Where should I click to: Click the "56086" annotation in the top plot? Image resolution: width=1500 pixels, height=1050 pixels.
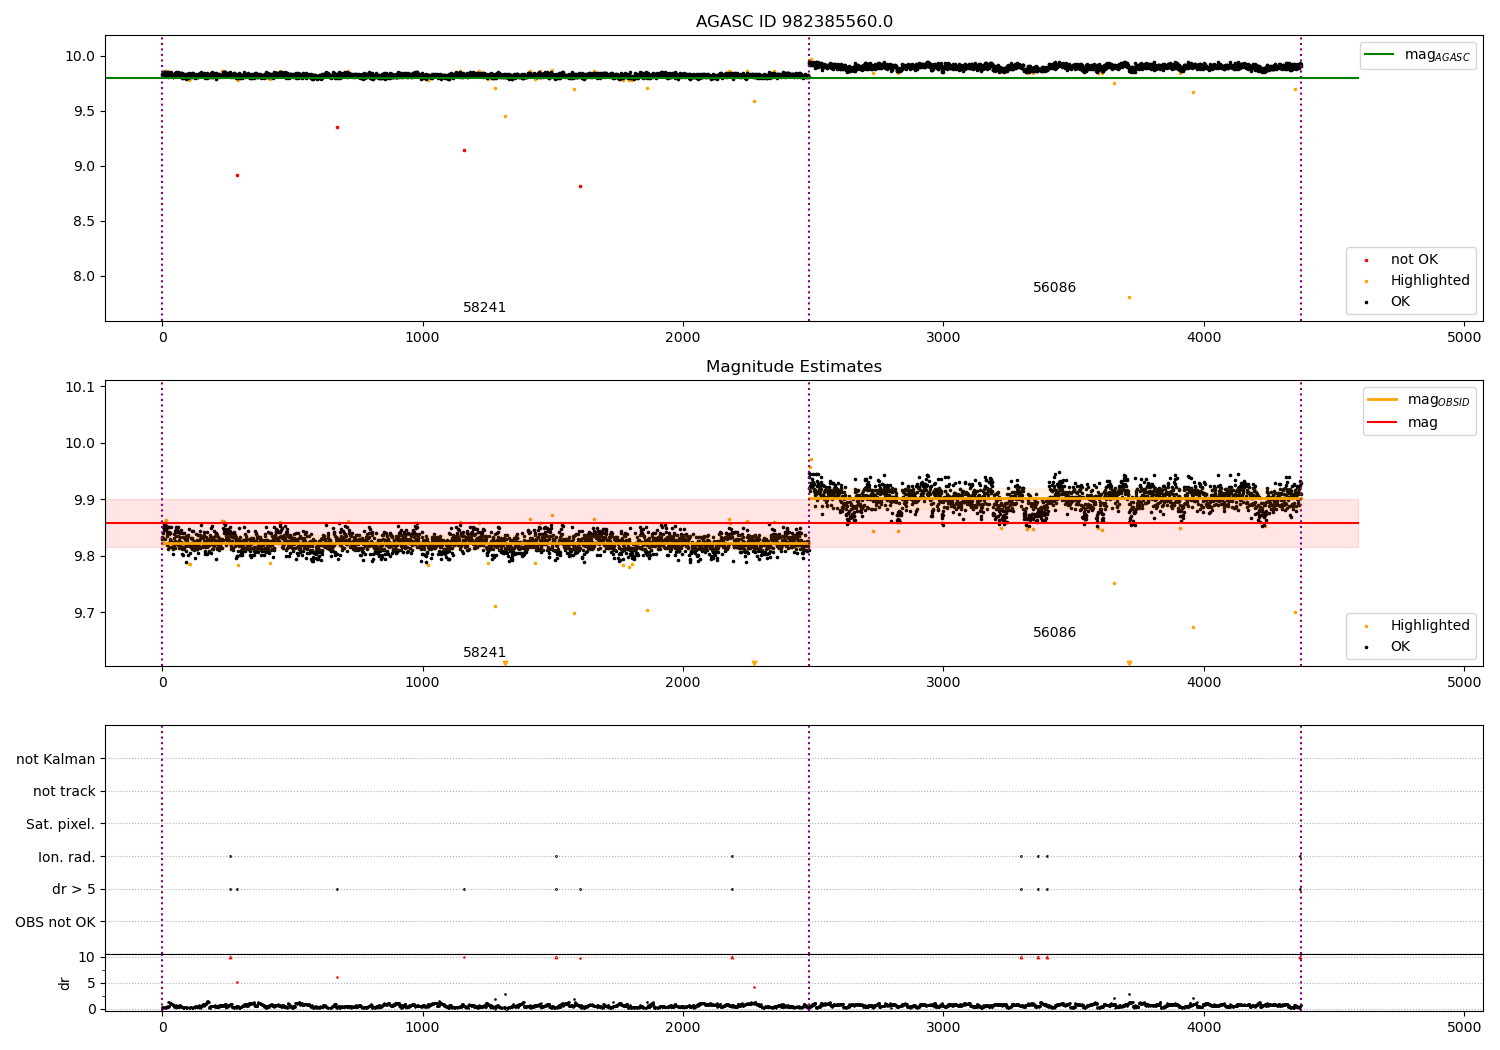pyautogui.click(x=1054, y=288)
